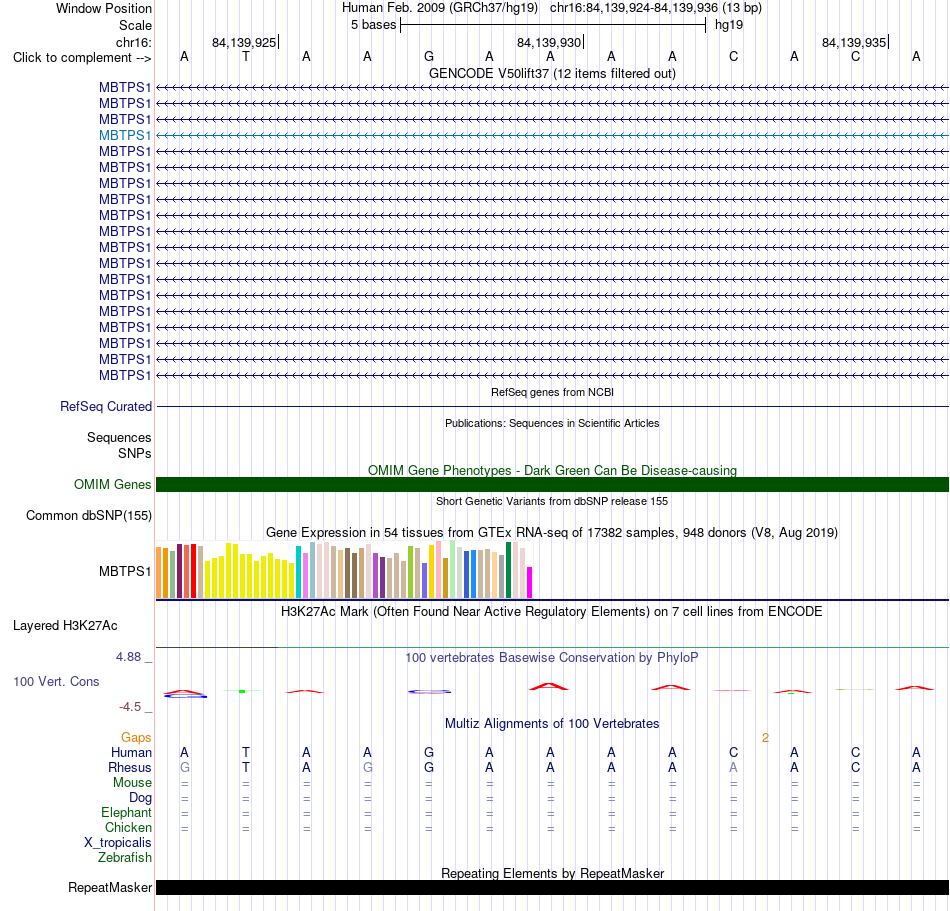This screenshot has height=911, width=950.
Task: Click the T base in the Rhesus row
Action: tap(245, 767)
